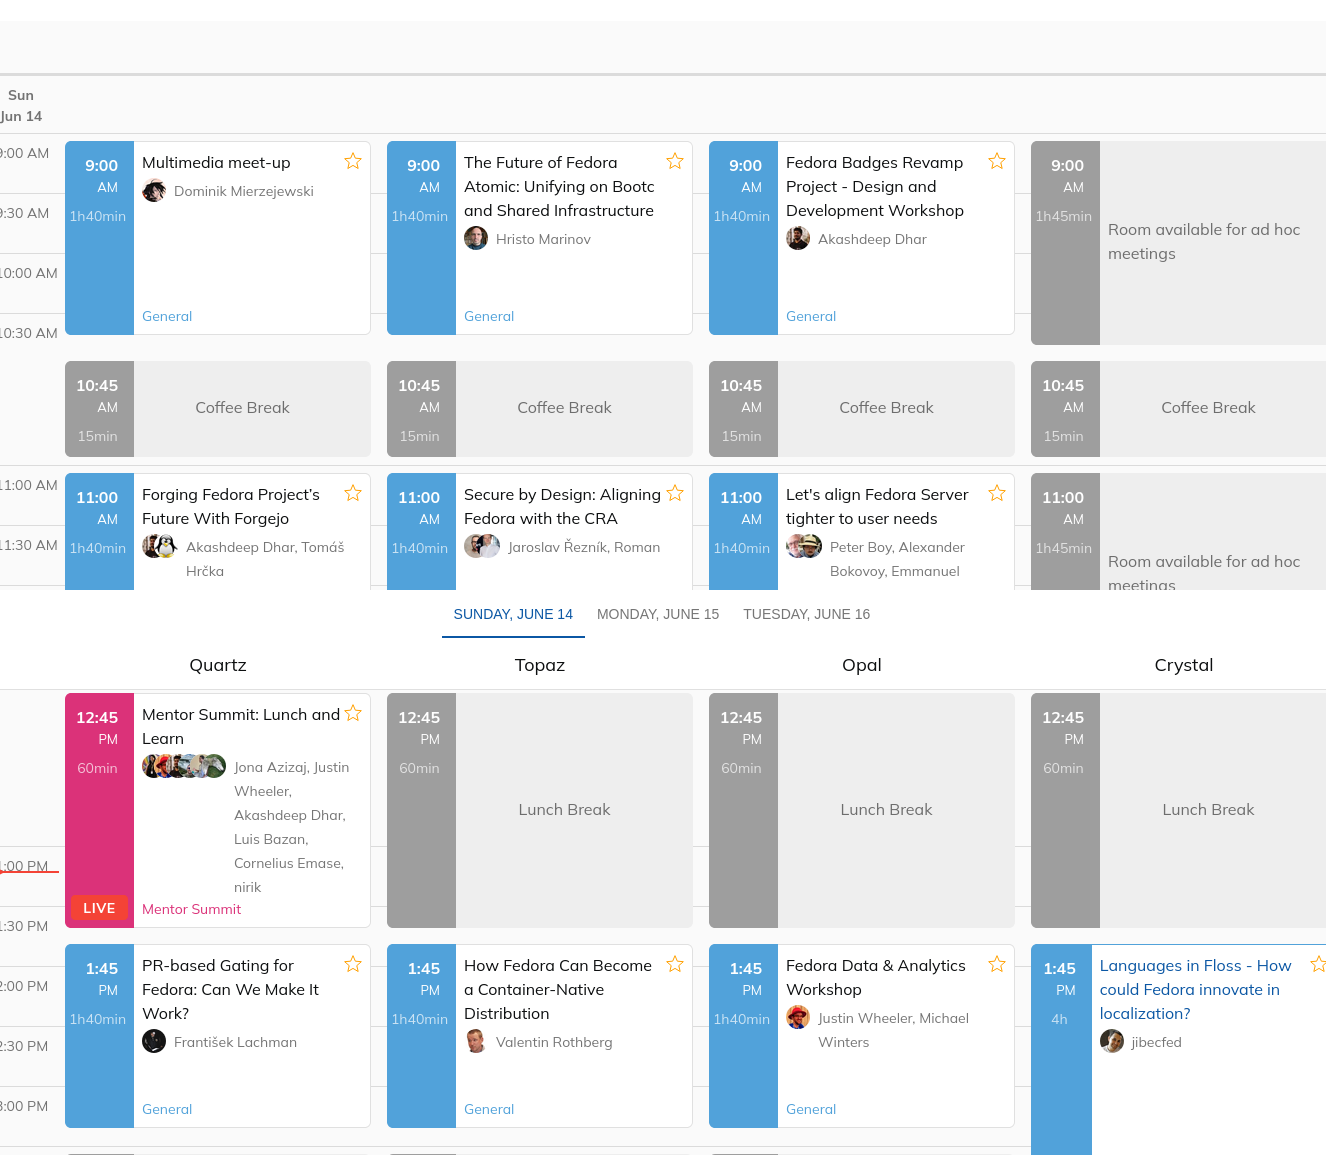Open Let's align Fedora Server session
The image size is (1326, 1155).
(877, 507)
